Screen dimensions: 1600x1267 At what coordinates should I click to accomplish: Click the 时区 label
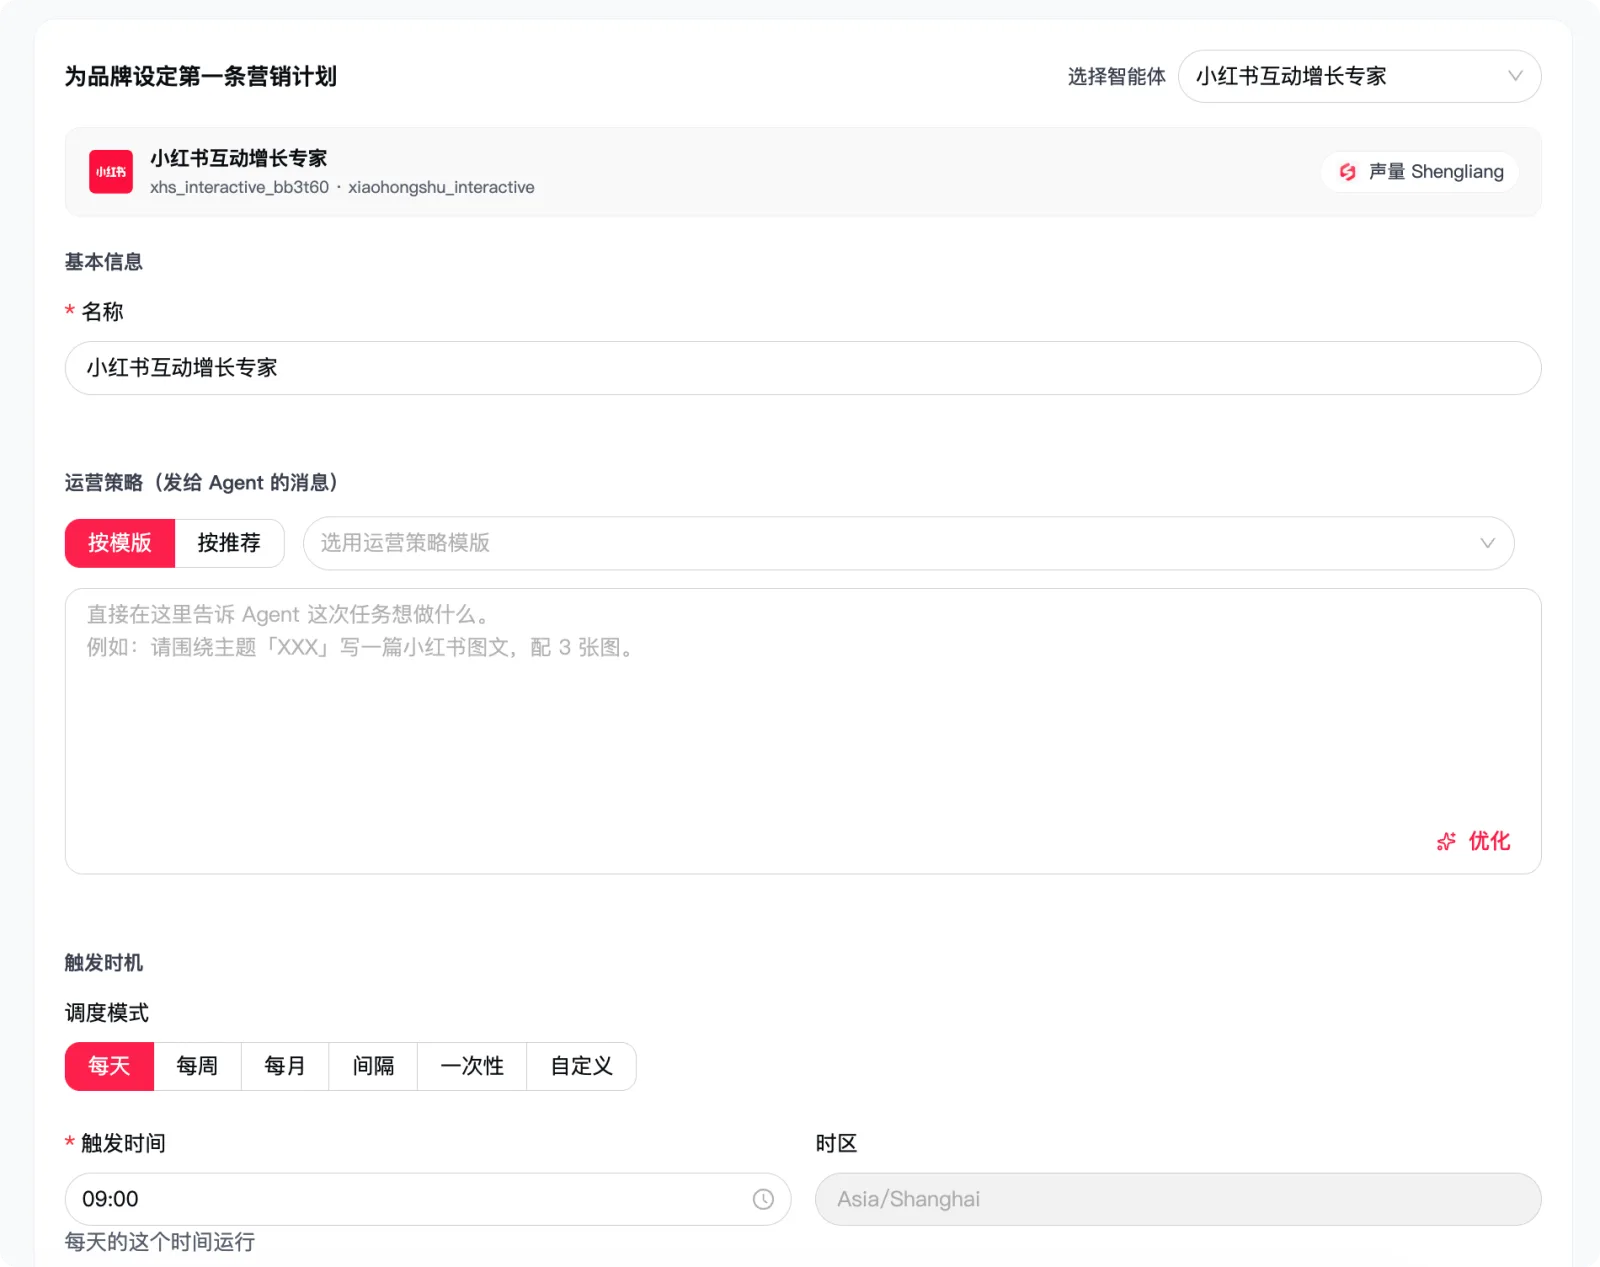(x=836, y=1143)
